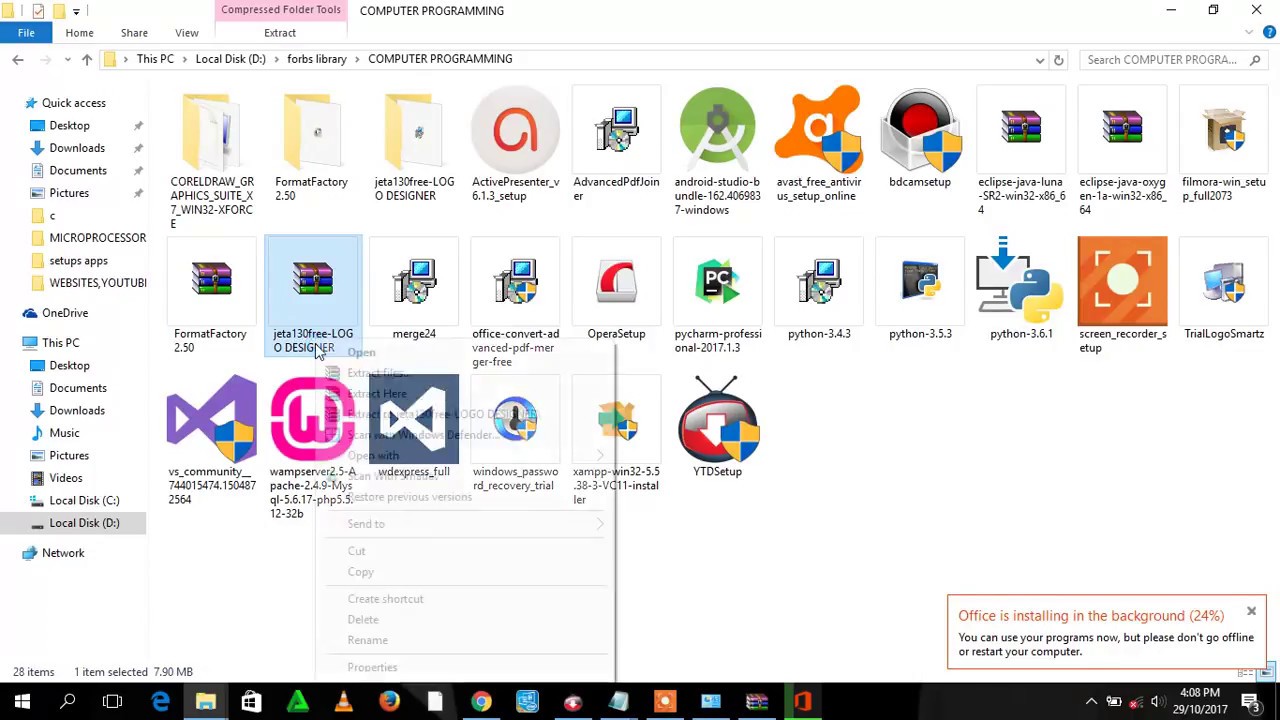Select the python-3.4.3 installer icon
The height and width of the screenshot is (720, 1280).
click(x=819, y=282)
